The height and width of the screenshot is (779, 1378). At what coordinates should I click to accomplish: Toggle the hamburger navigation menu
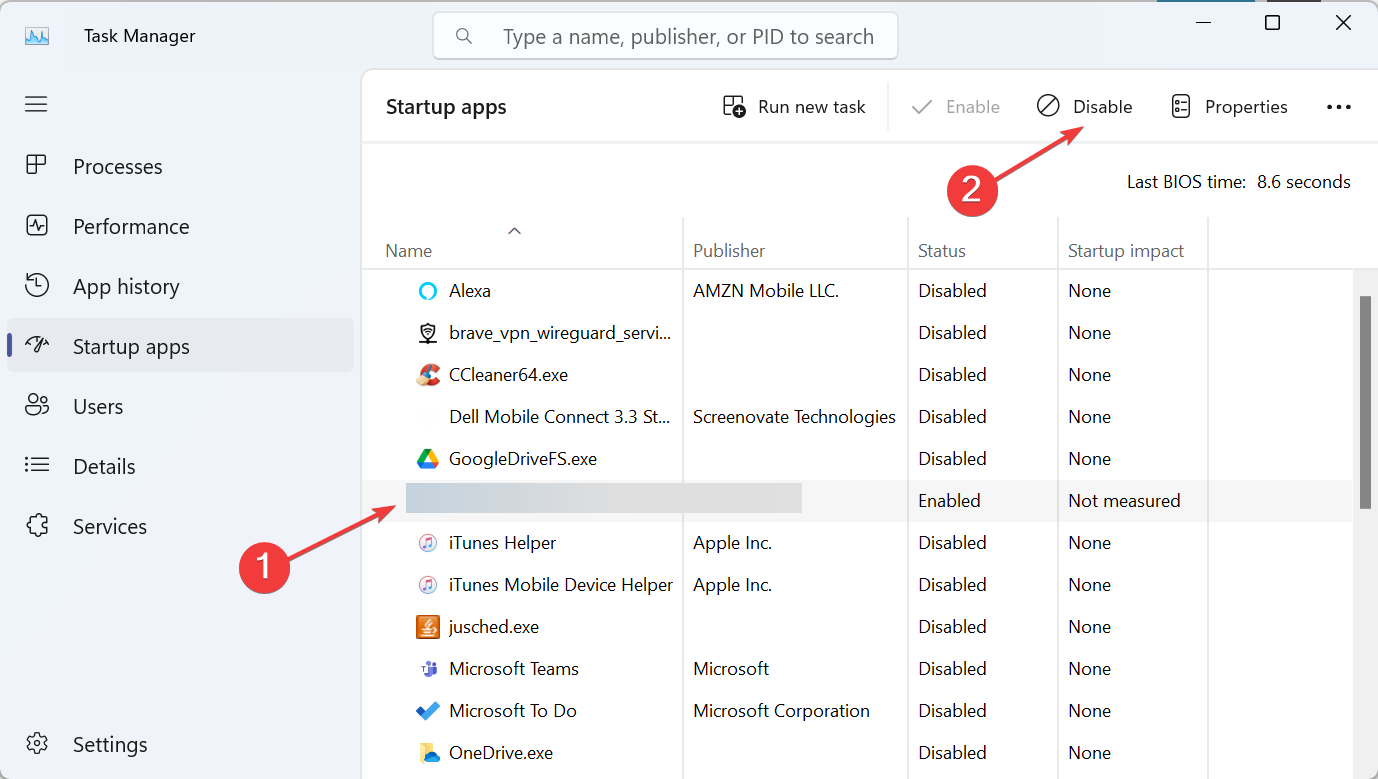pos(36,104)
